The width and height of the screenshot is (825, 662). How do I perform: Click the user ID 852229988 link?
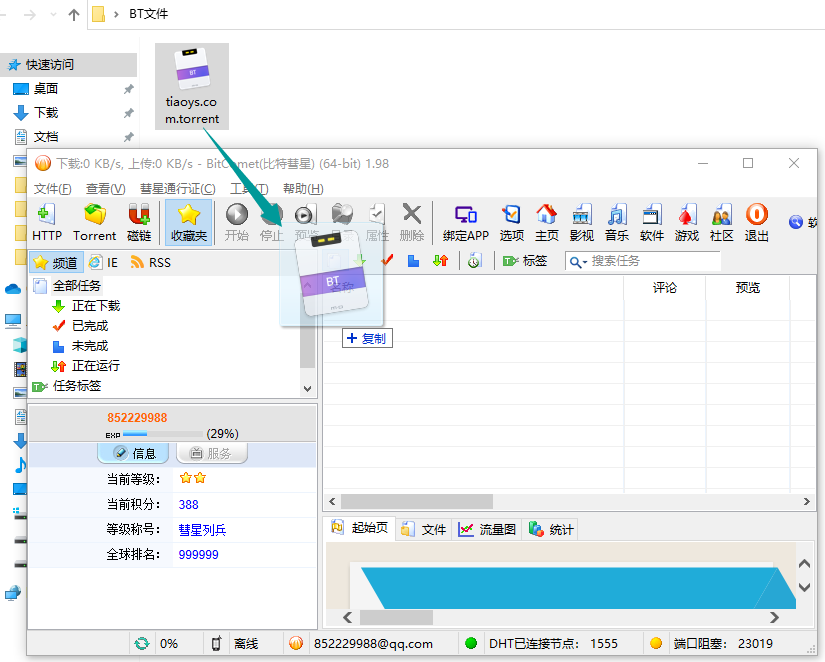(137, 418)
